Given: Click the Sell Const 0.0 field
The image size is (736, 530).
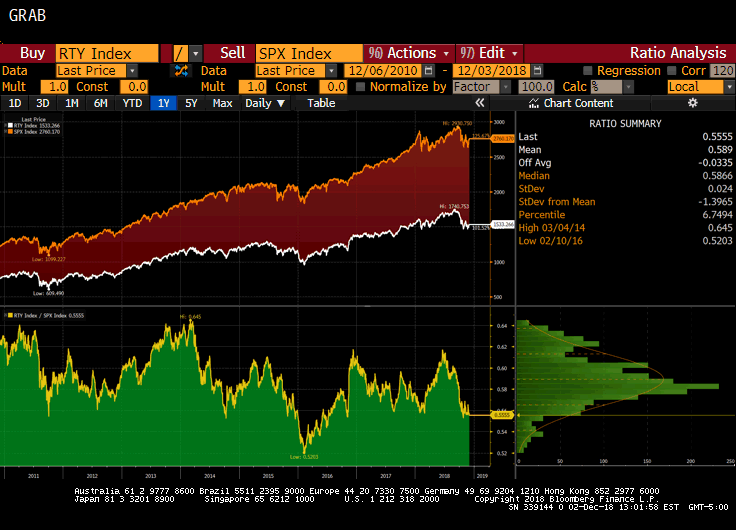Looking at the screenshot, I should 333,87.
